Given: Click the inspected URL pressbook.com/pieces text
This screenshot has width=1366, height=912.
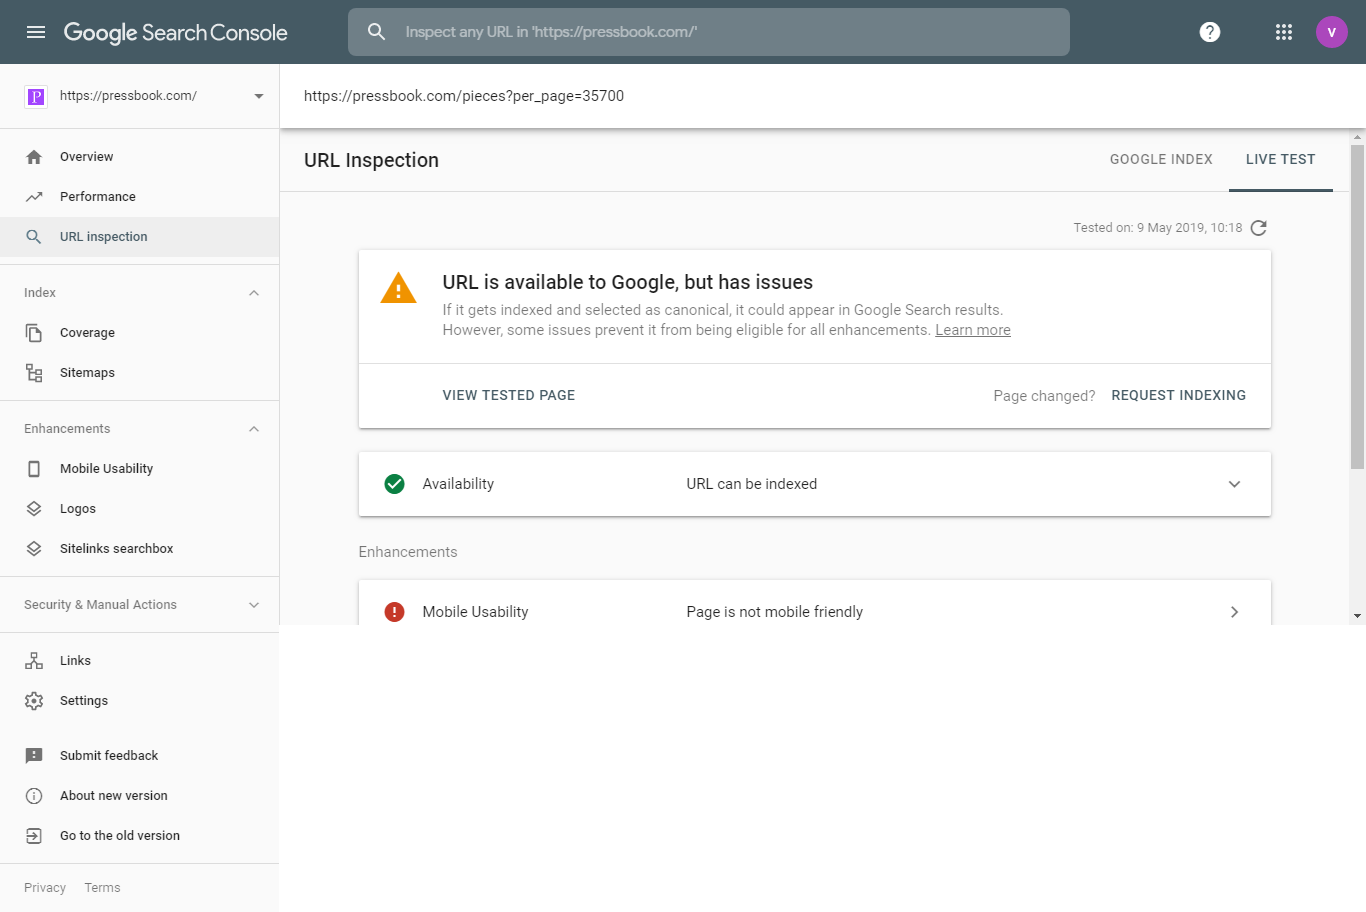Looking at the screenshot, I should [x=464, y=96].
